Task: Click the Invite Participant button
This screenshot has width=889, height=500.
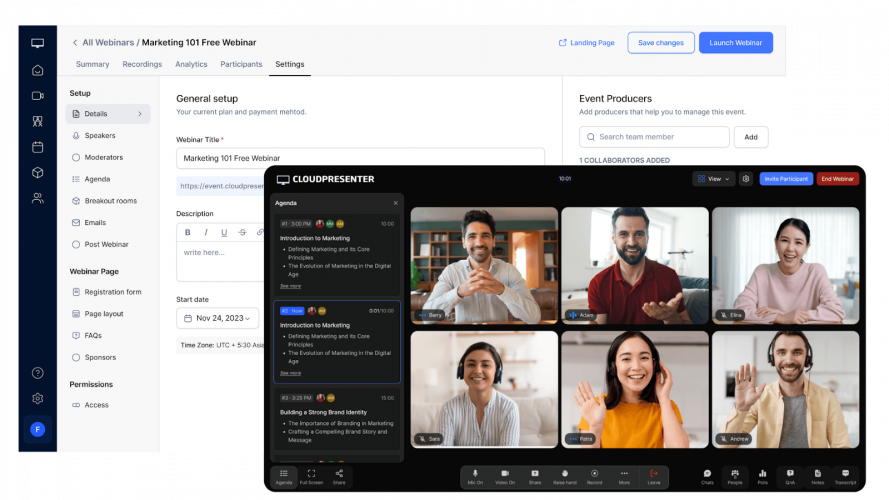Action: pyautogui.click(x=786, y=179)
